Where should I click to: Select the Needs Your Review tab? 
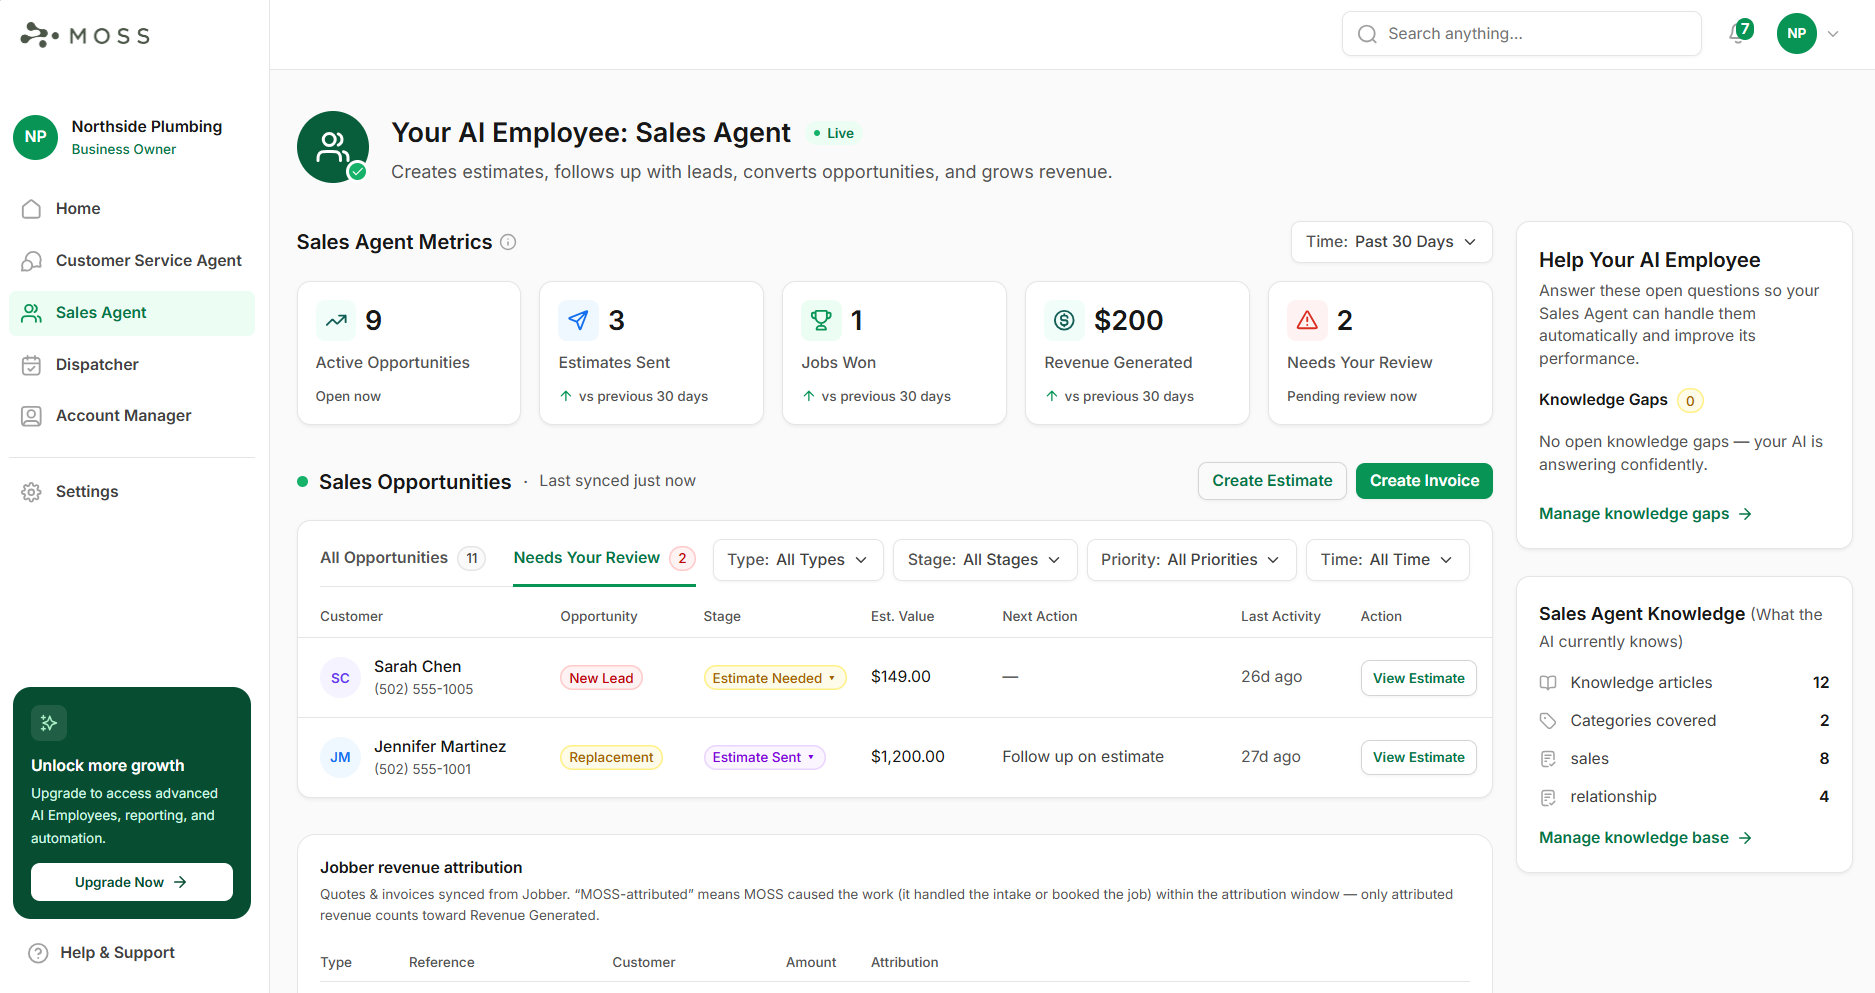click(604, 558)
